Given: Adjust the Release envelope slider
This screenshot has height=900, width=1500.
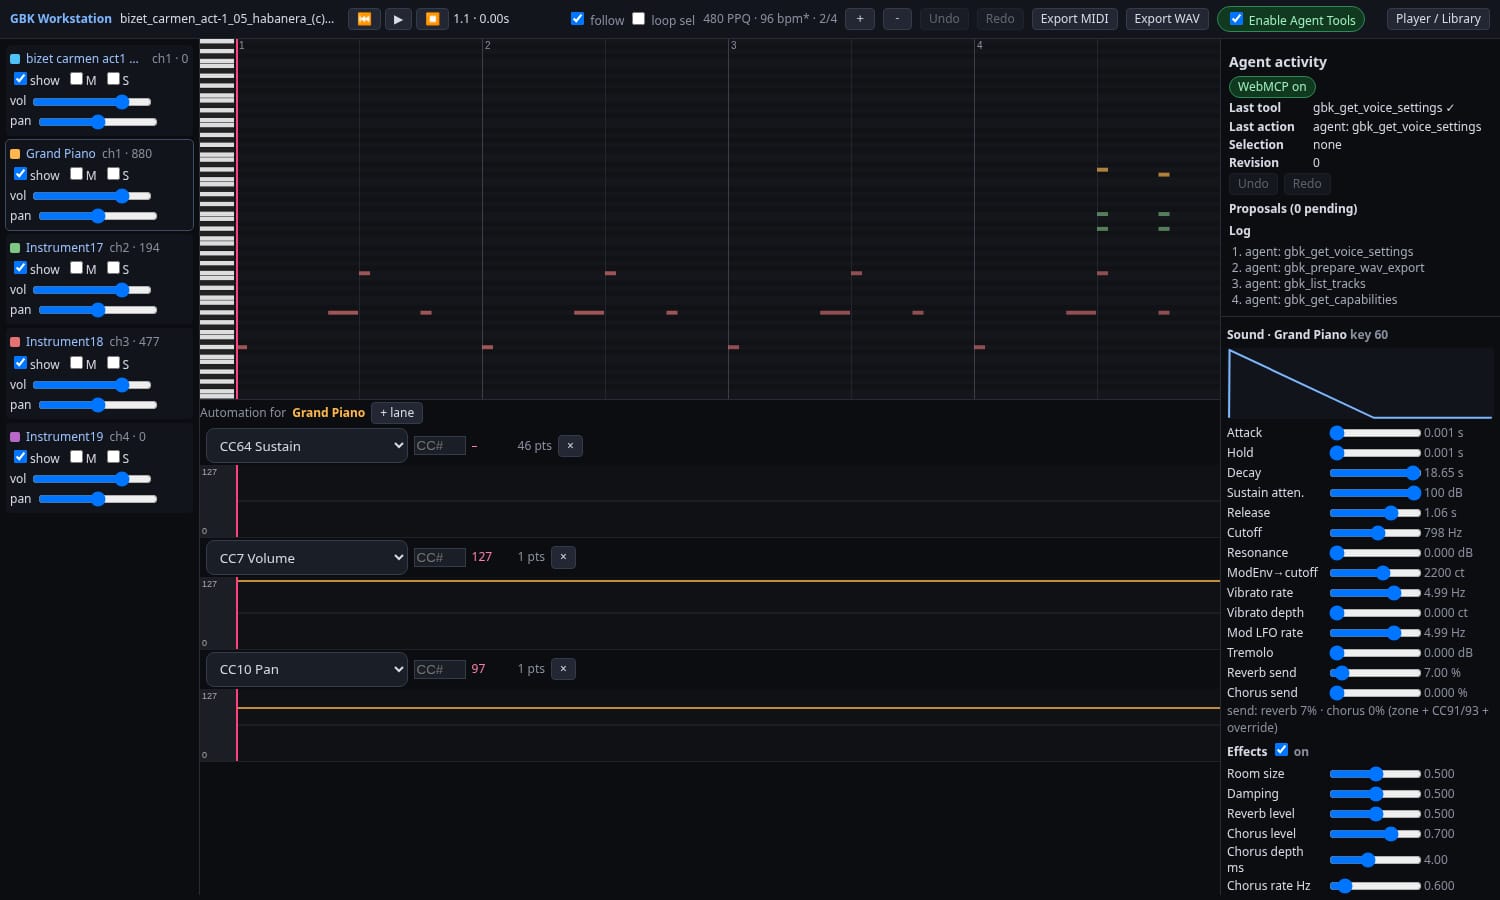Looking at the screenshot, I should click(1375, 513).
